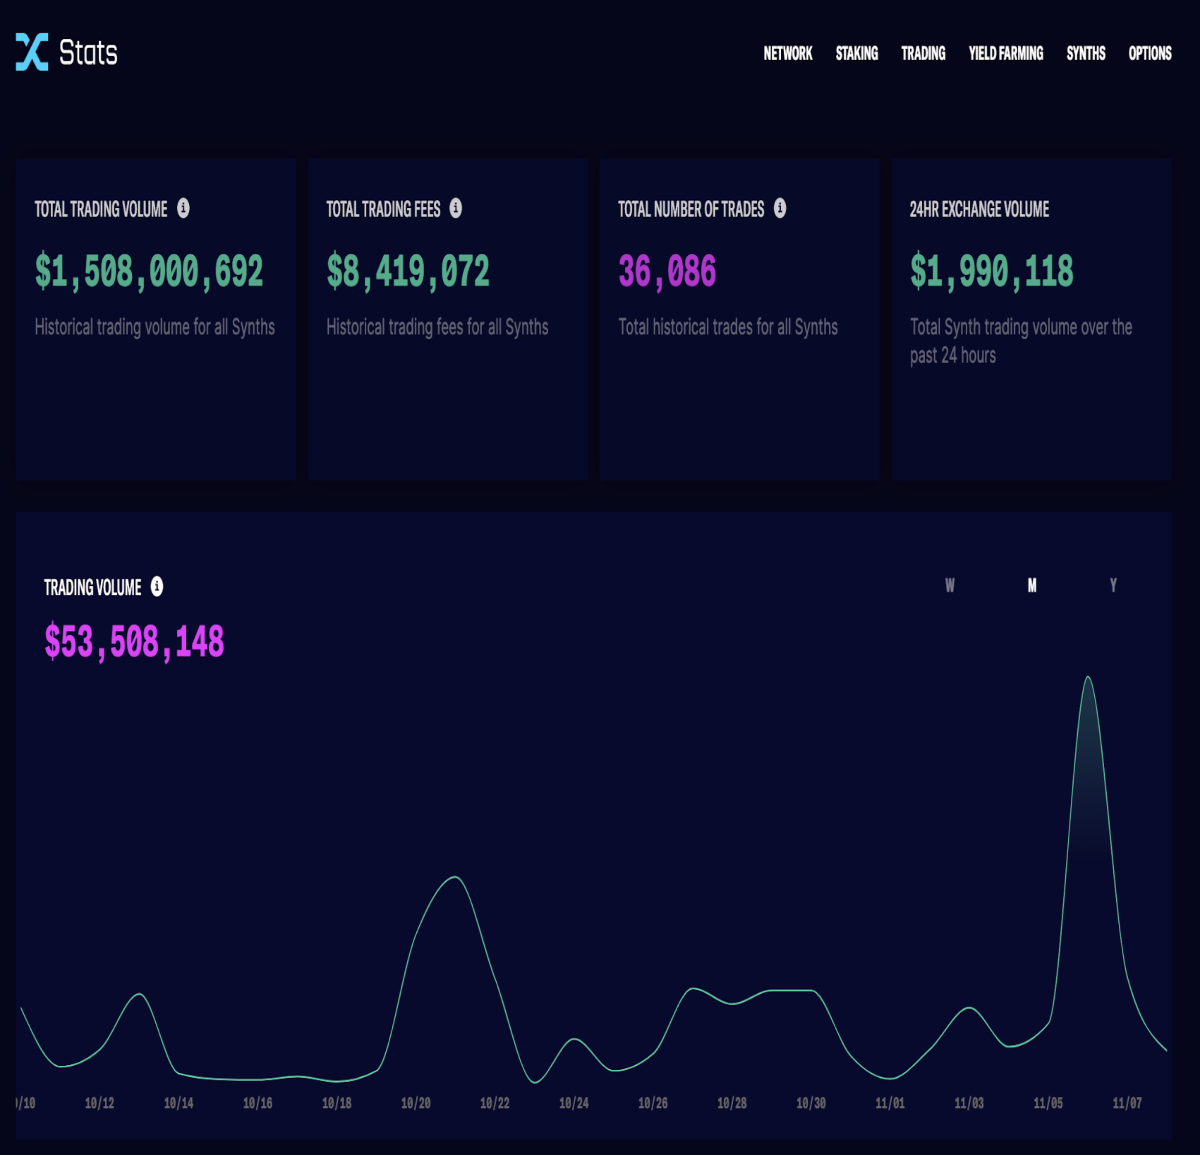The height and width of the screenshot is (1156, 1200).
Task: Click the 10/20 date label on chart axis
Action: click(416, 1103)
